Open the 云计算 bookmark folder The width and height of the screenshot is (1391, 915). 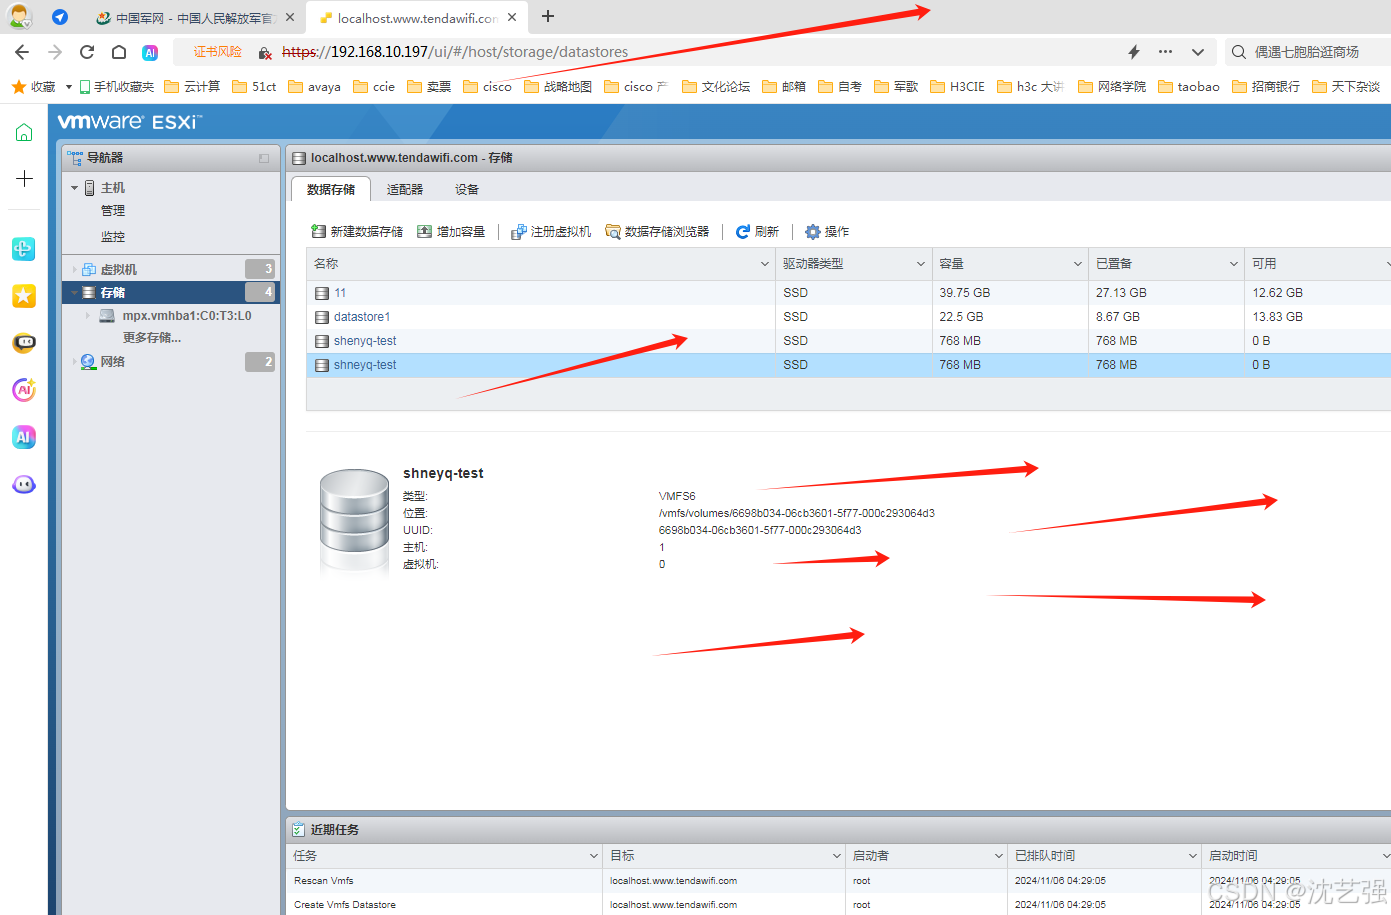[192, 87]
